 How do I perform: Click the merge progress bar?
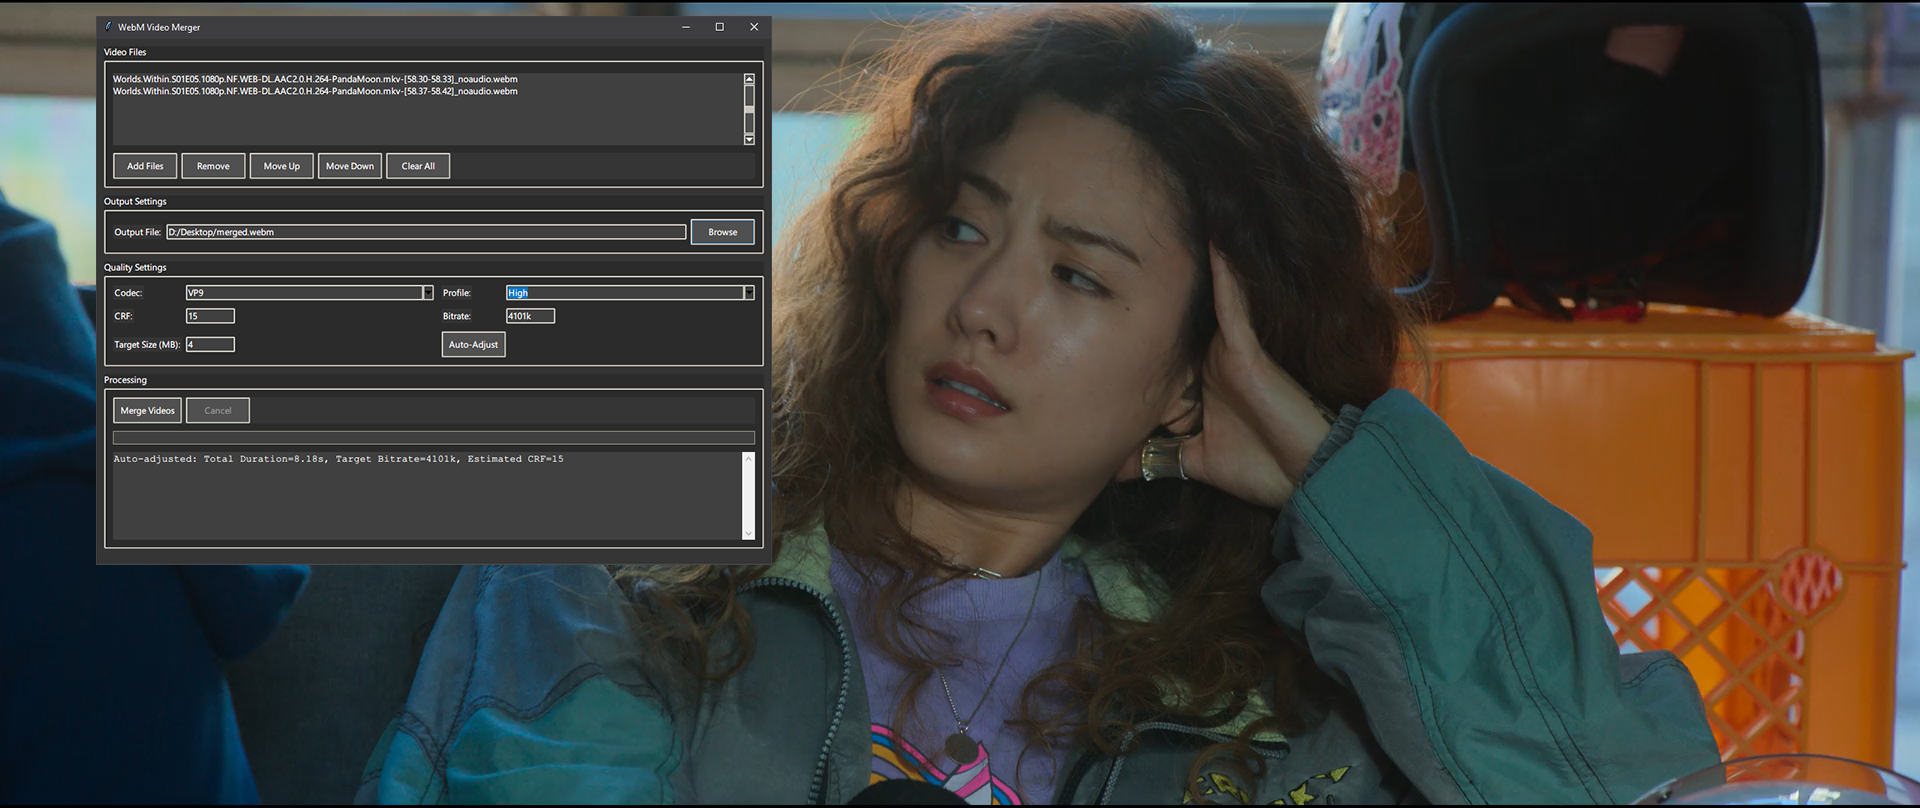pyautogui.click(x=433, y=437)
